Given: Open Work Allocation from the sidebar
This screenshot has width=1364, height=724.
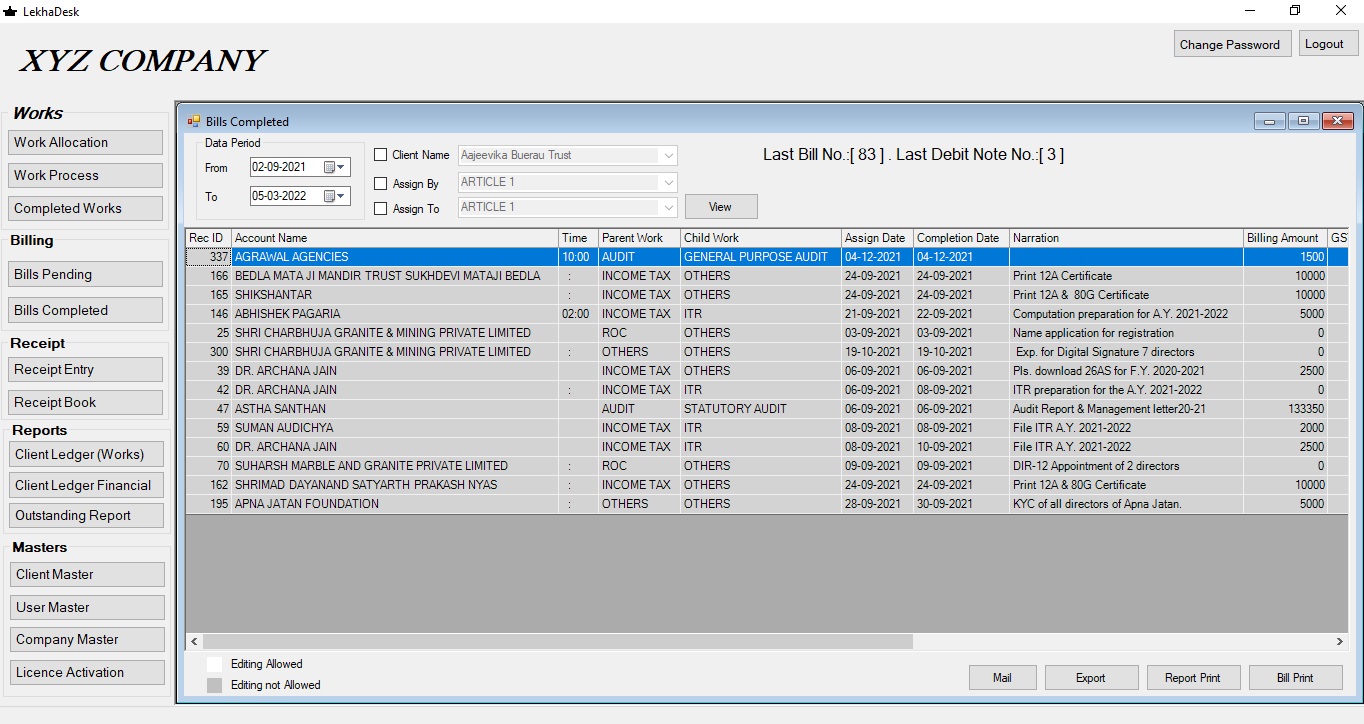Looking at the screenshot, I should (85, 142).
